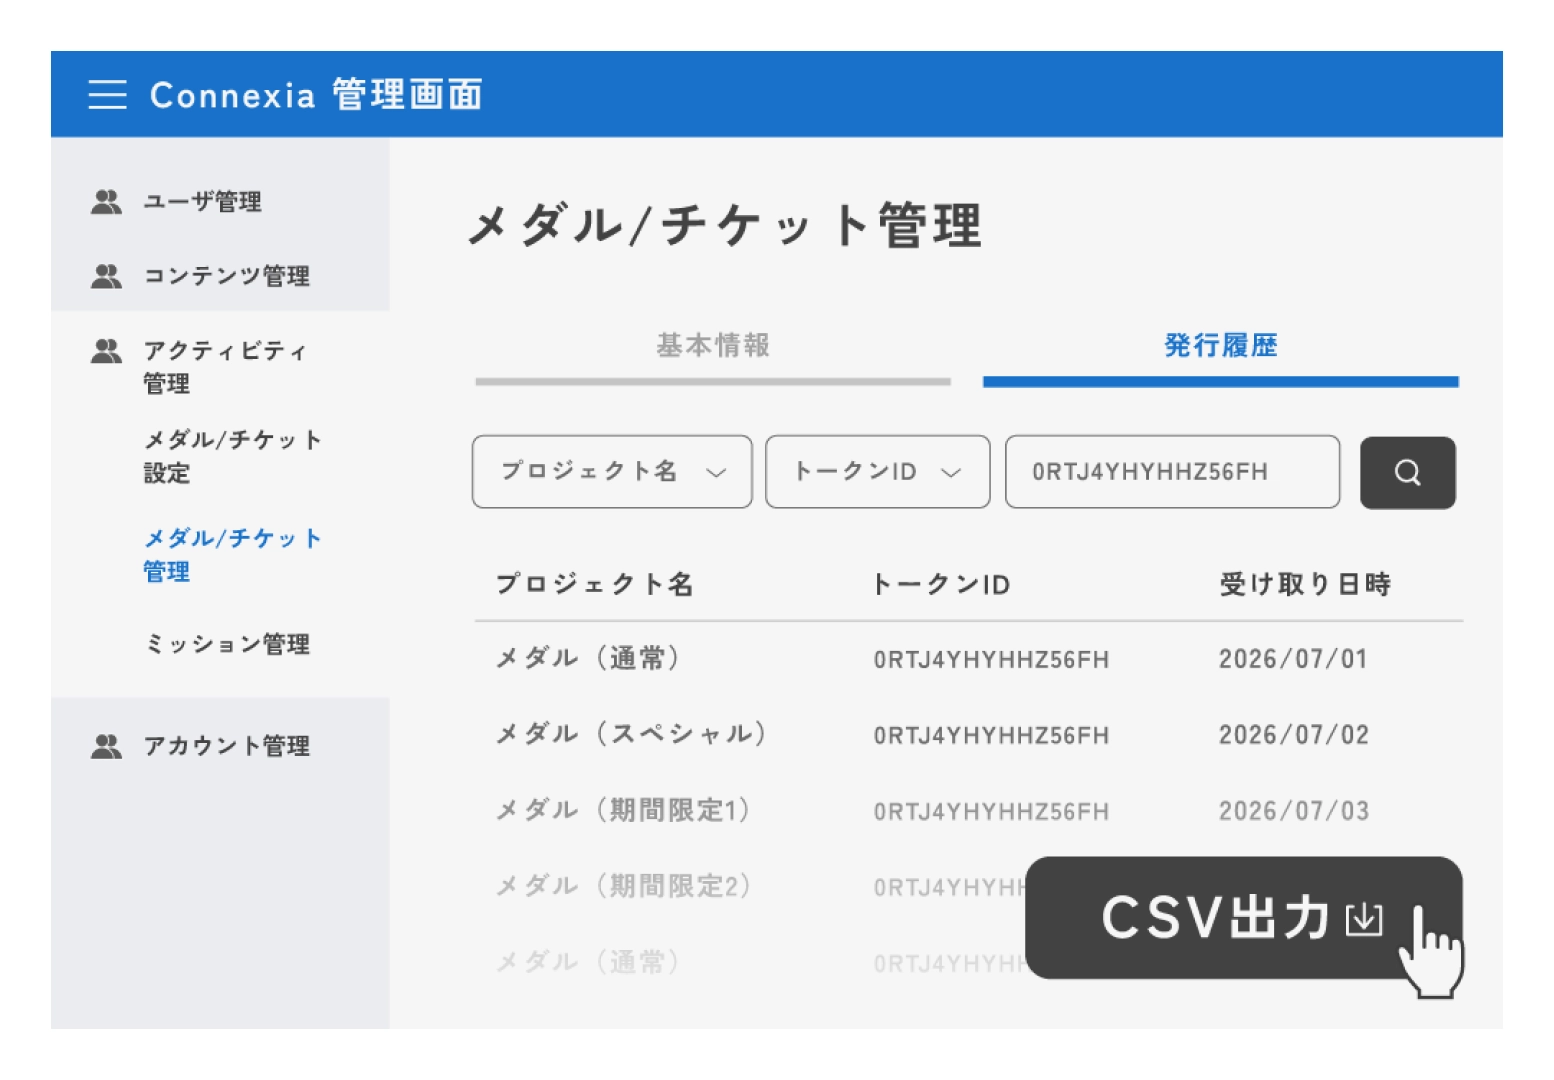Image resolution: width=1554 pixels, height=1080 pixels.
Task: Select the メダル（期間限定1） row name
Action: (x=624, y=810)
